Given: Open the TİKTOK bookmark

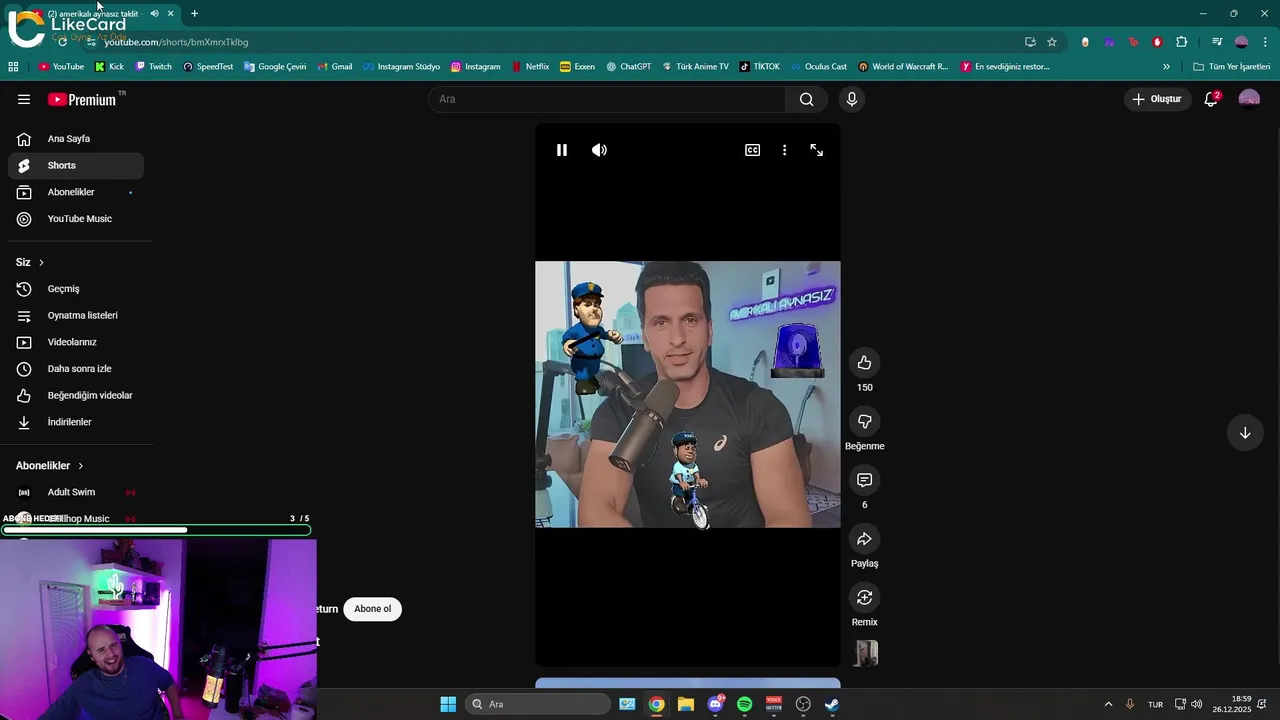Looking at the screenshot, I should [759, 67].
